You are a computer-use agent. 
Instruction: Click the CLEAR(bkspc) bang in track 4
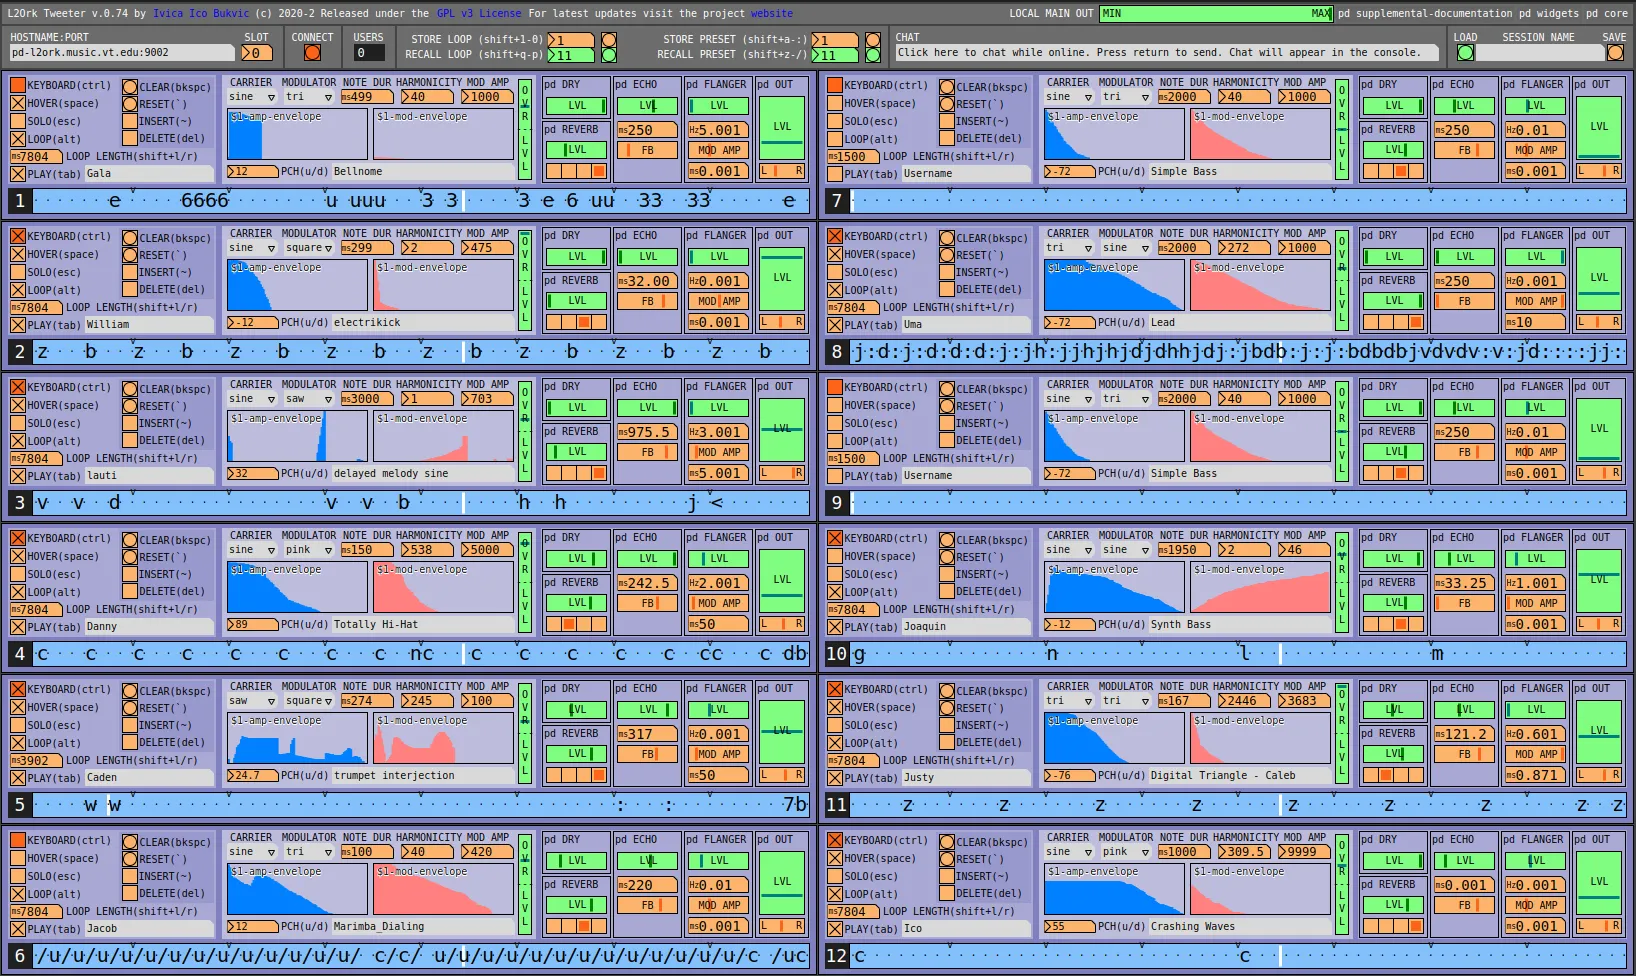pos(130,540)
